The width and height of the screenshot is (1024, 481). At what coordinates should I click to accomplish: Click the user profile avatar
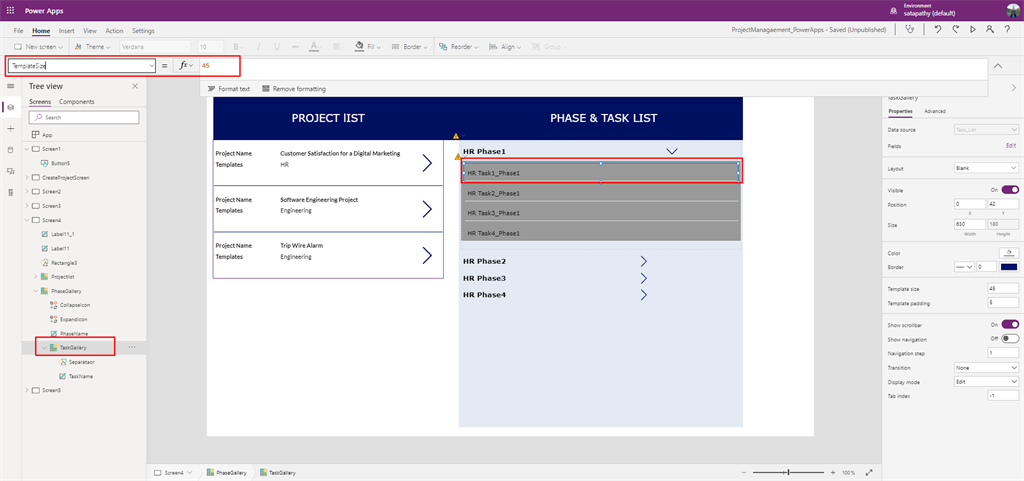tap(1012, 10)
